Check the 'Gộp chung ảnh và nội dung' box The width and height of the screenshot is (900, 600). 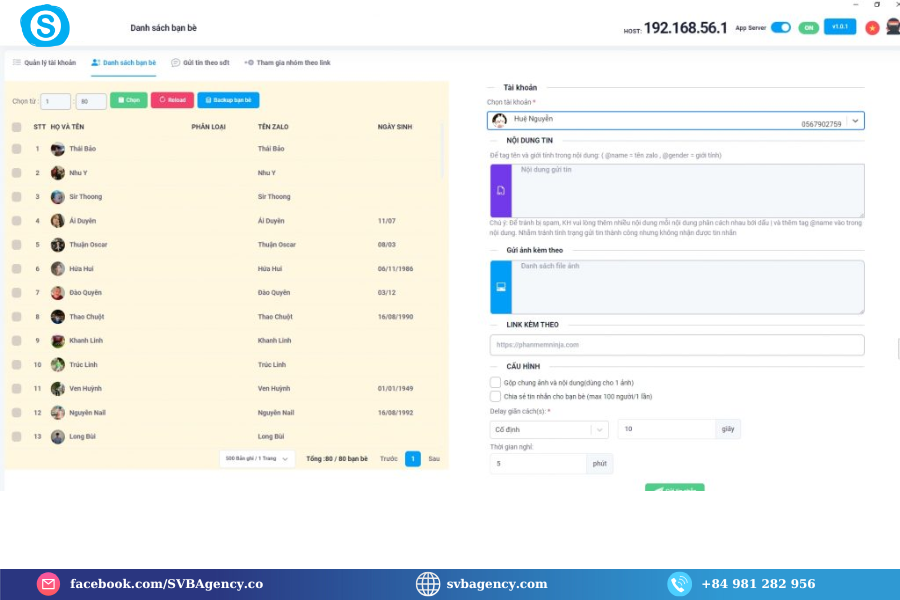(x=495, y=382)
